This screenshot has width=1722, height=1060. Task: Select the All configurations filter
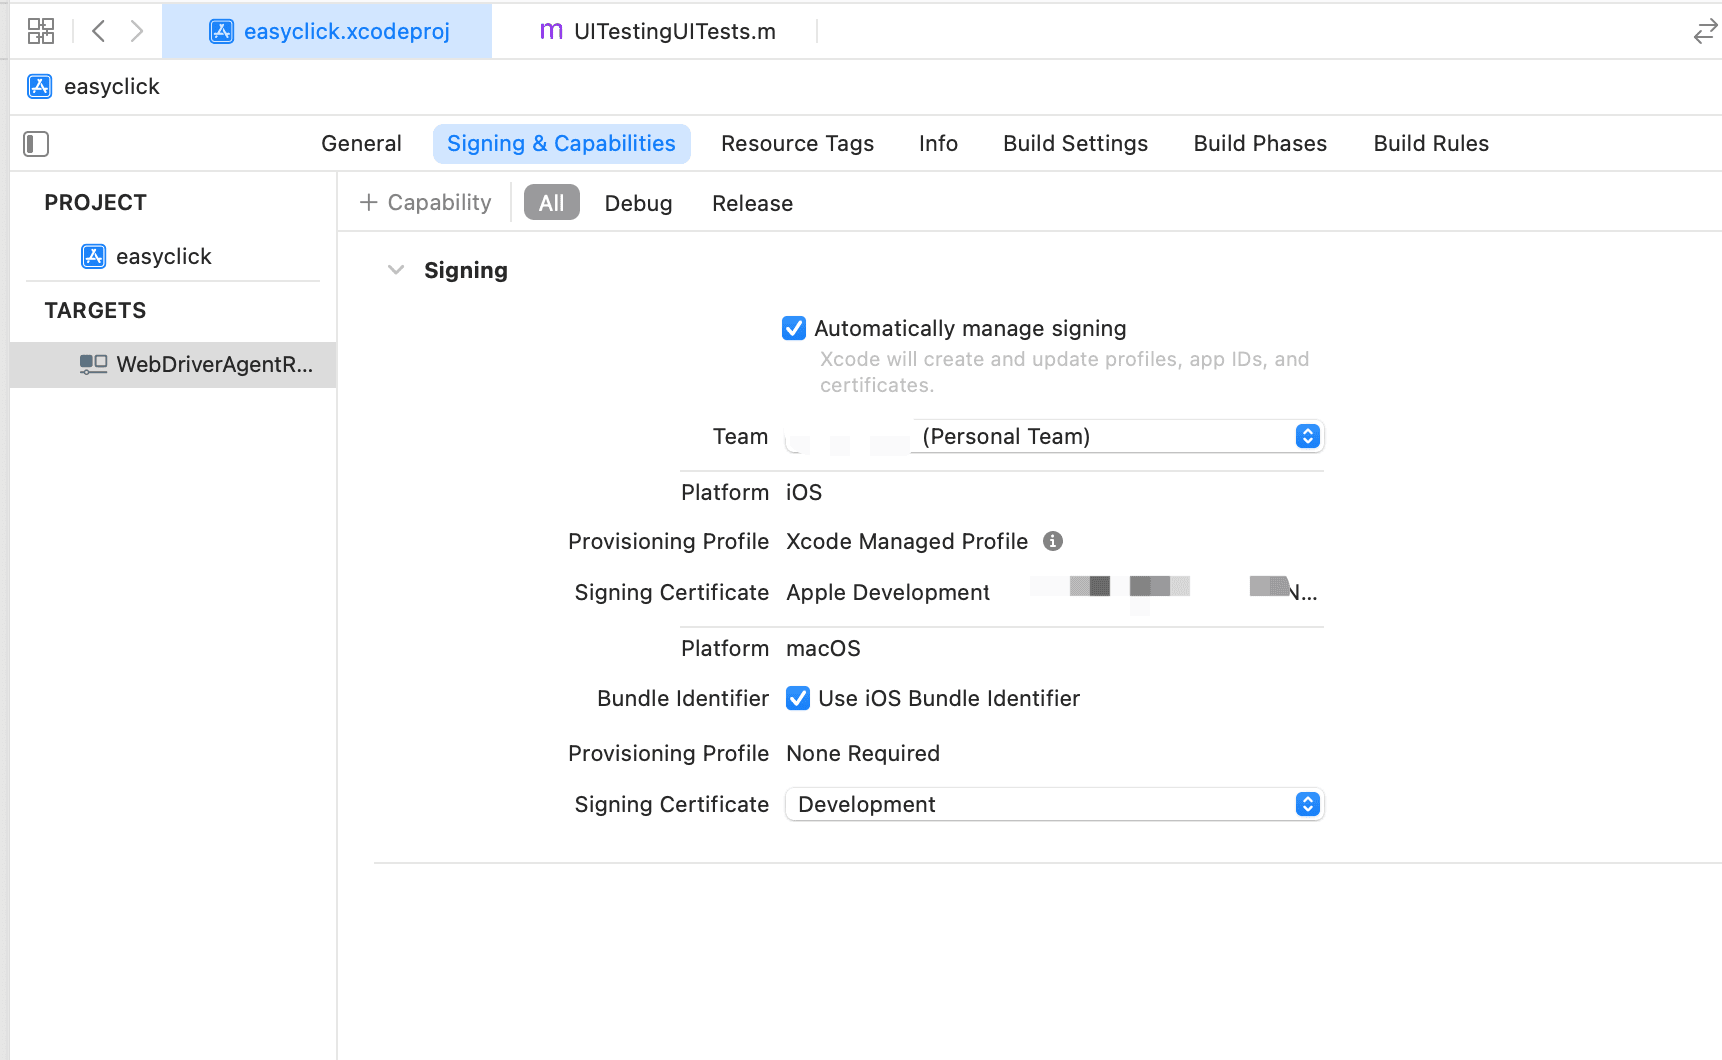[x=552, y=203]
